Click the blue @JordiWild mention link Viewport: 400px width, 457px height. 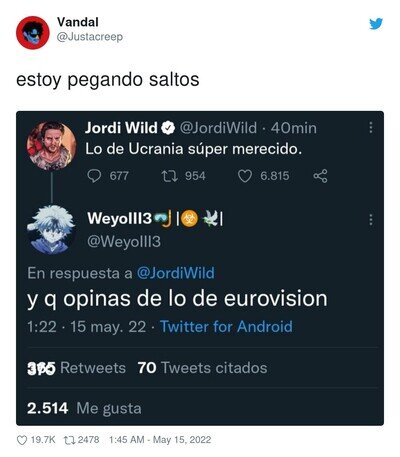pos(176,273)
